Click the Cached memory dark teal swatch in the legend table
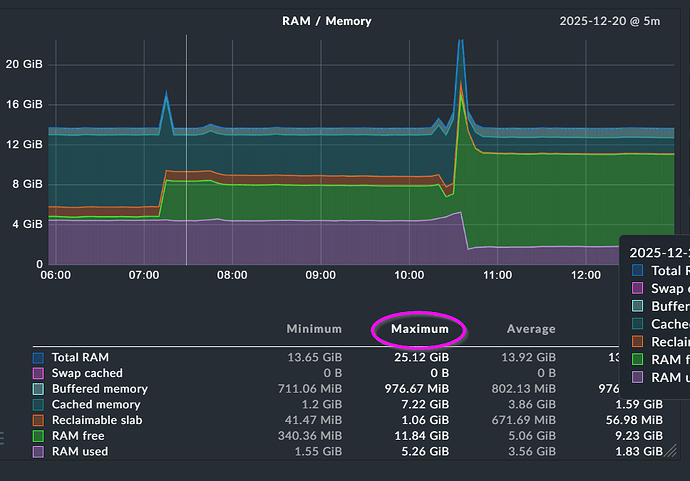690x481 pixels. 39,404
